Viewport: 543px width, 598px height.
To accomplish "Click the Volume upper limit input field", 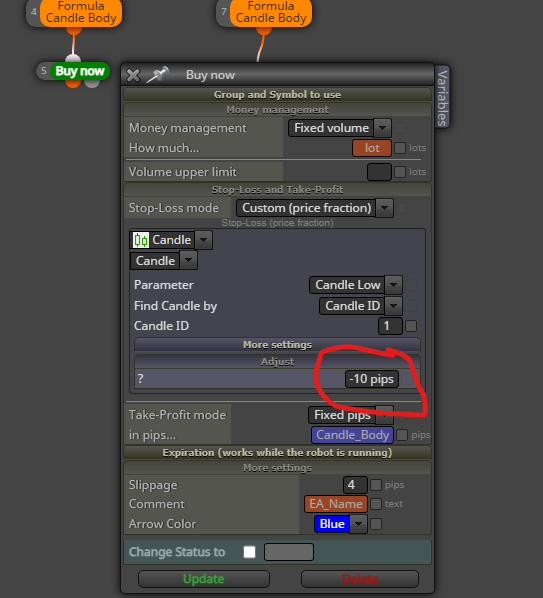I will 379,172.
